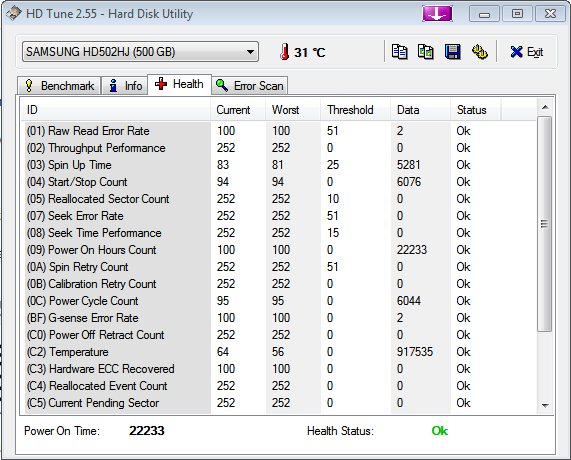Click the blue X Exit button
The image size is (571, 460).
527,52
